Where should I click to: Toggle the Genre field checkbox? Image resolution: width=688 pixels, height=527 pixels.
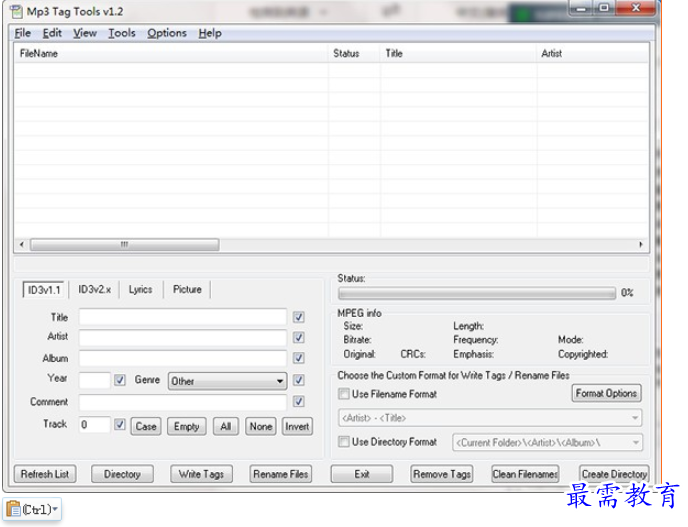299,380
